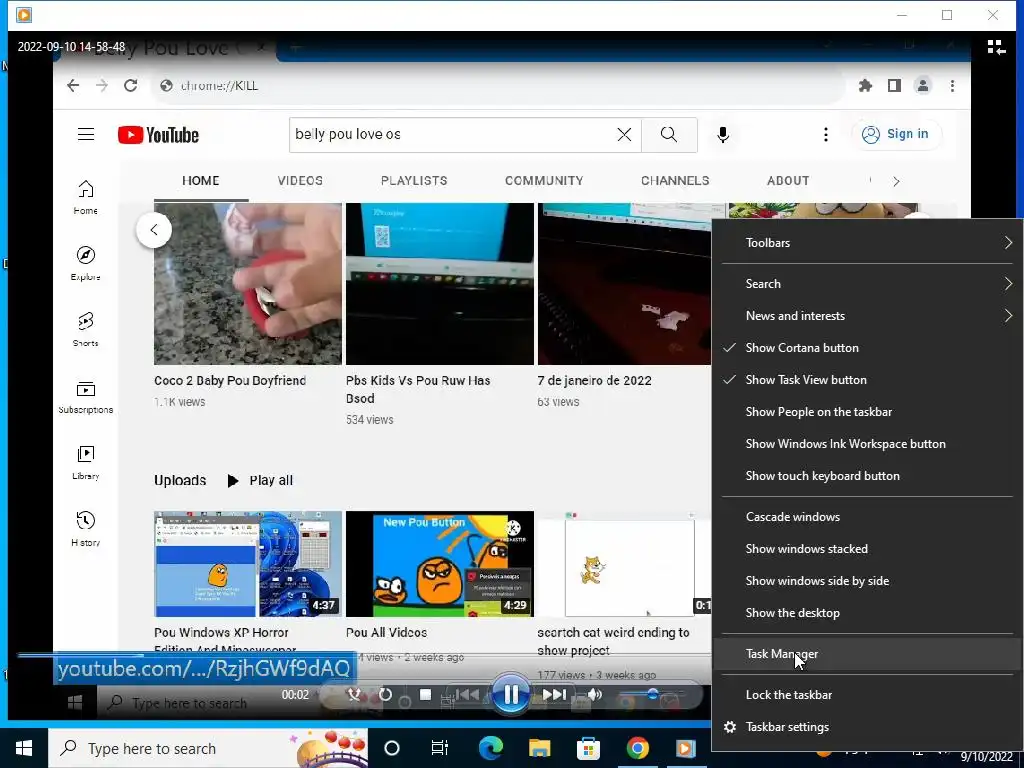Choose Show the desktop
Screen dimensions: 1024x768
pyautogui.click(x=867, y=613)
